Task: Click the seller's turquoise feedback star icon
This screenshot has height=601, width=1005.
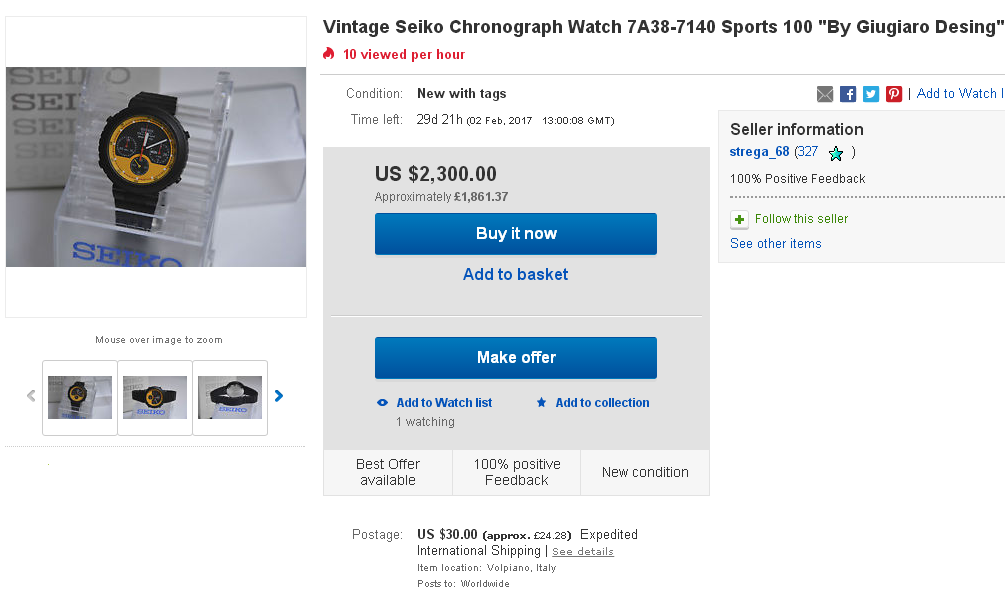Action: (x=836, y=154)
